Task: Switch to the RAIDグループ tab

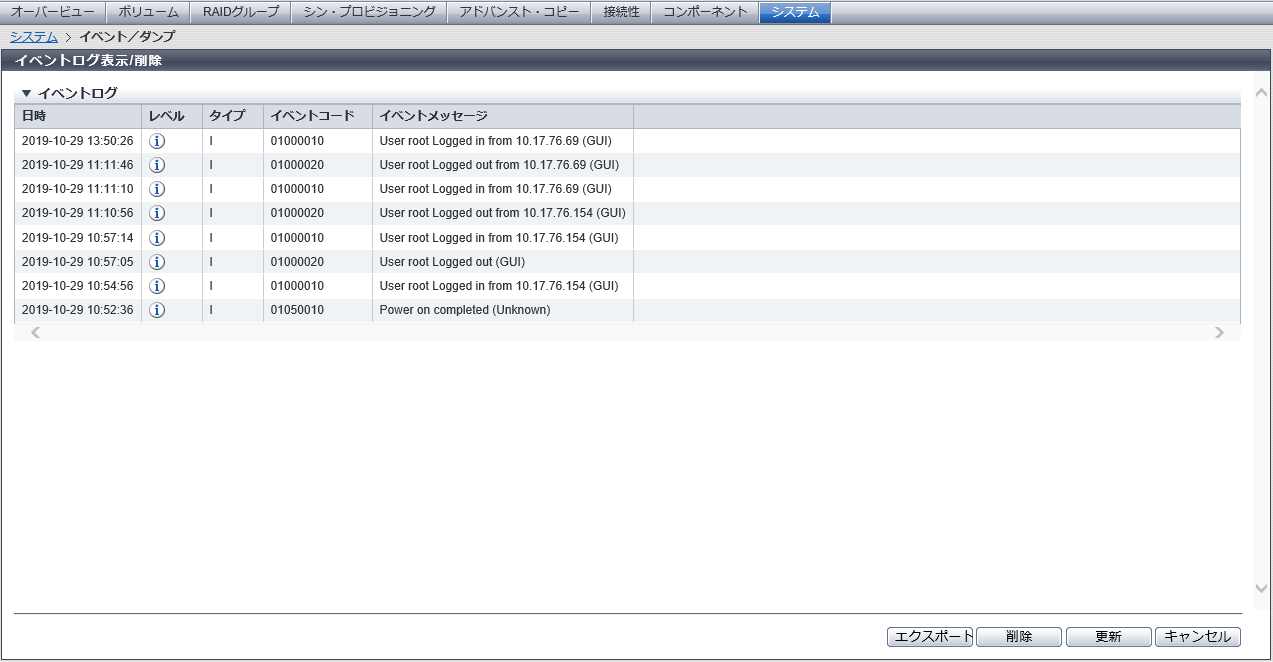Action: (x=241, y=12)
